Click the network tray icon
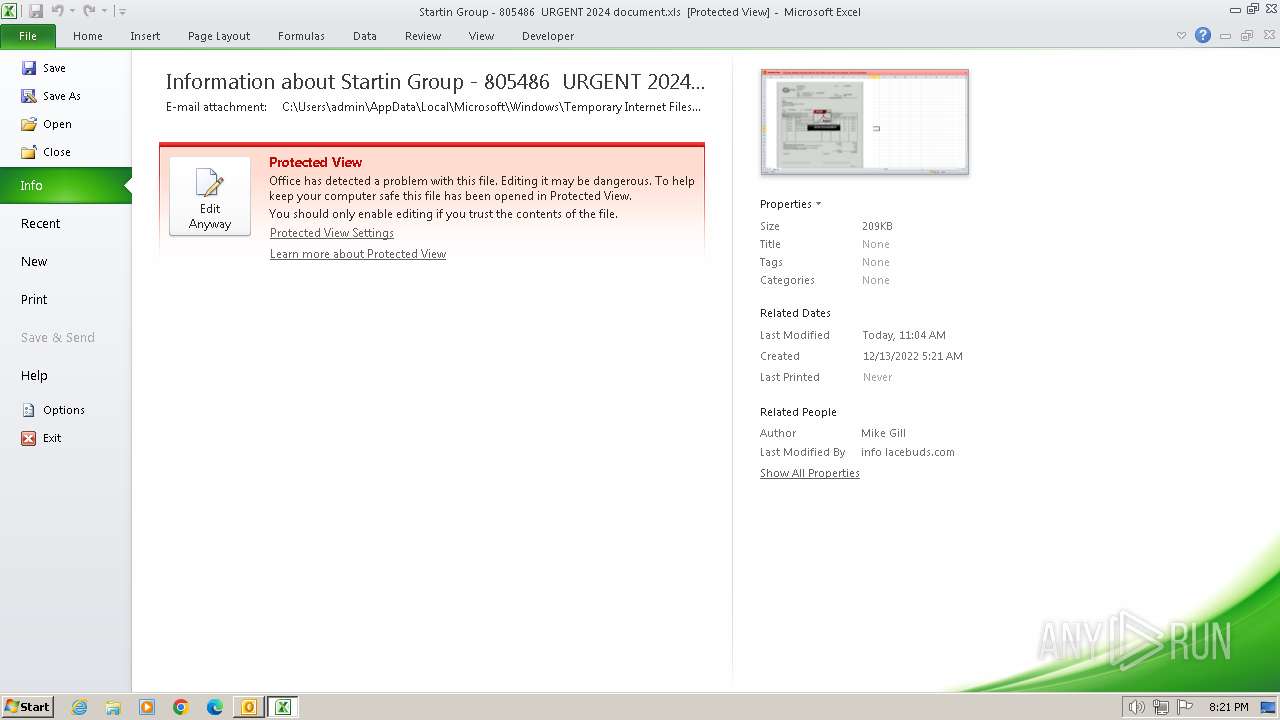1280x720 pixels. pos(1161,707)
